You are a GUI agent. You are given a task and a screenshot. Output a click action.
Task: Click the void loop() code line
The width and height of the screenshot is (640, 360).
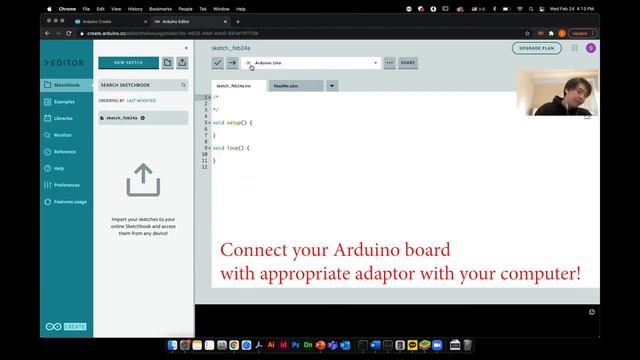coord(231,148)
